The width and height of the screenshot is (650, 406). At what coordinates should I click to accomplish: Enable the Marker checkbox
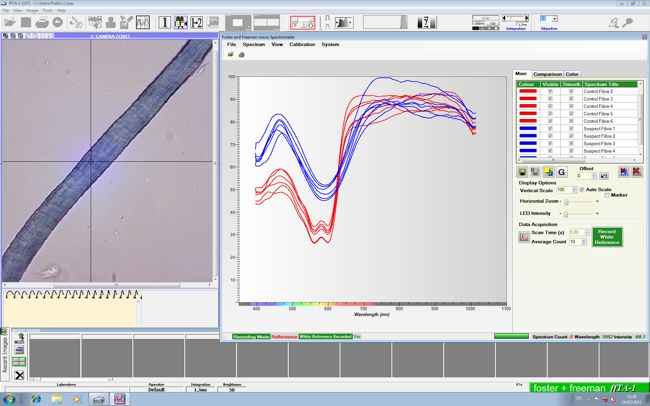(606, 195)
